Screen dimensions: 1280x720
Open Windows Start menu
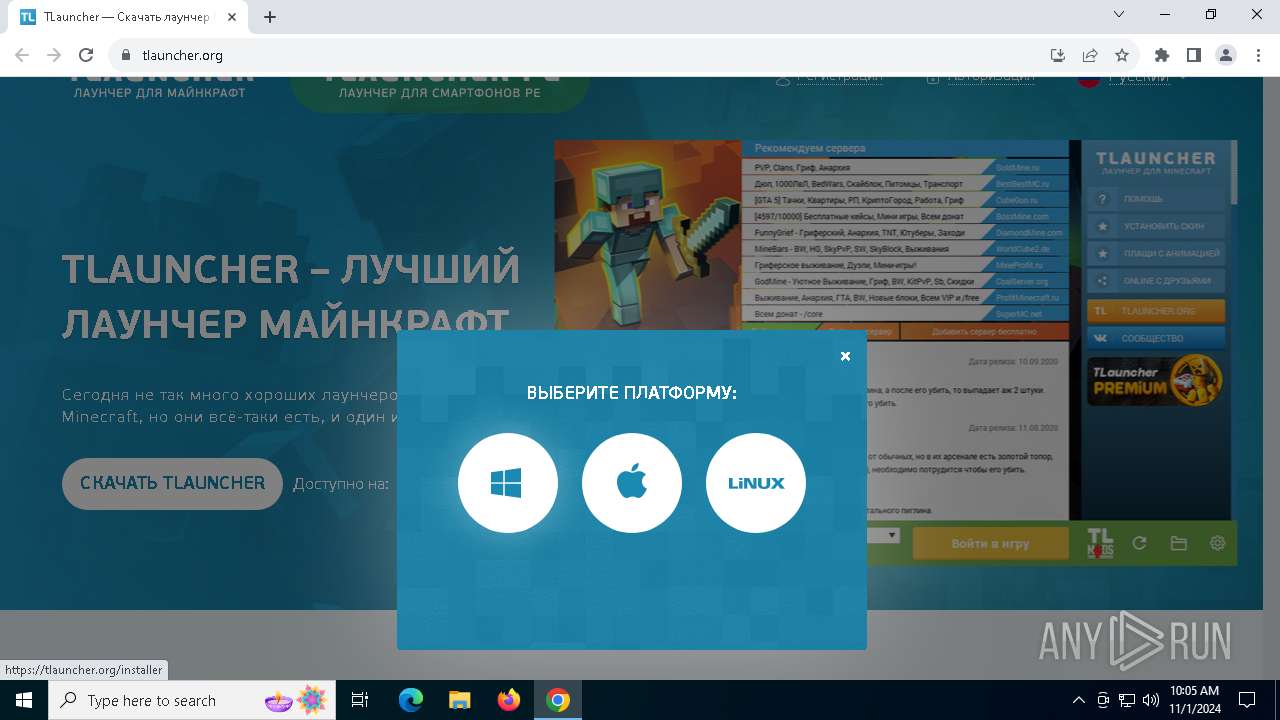[x=24, y=700]
